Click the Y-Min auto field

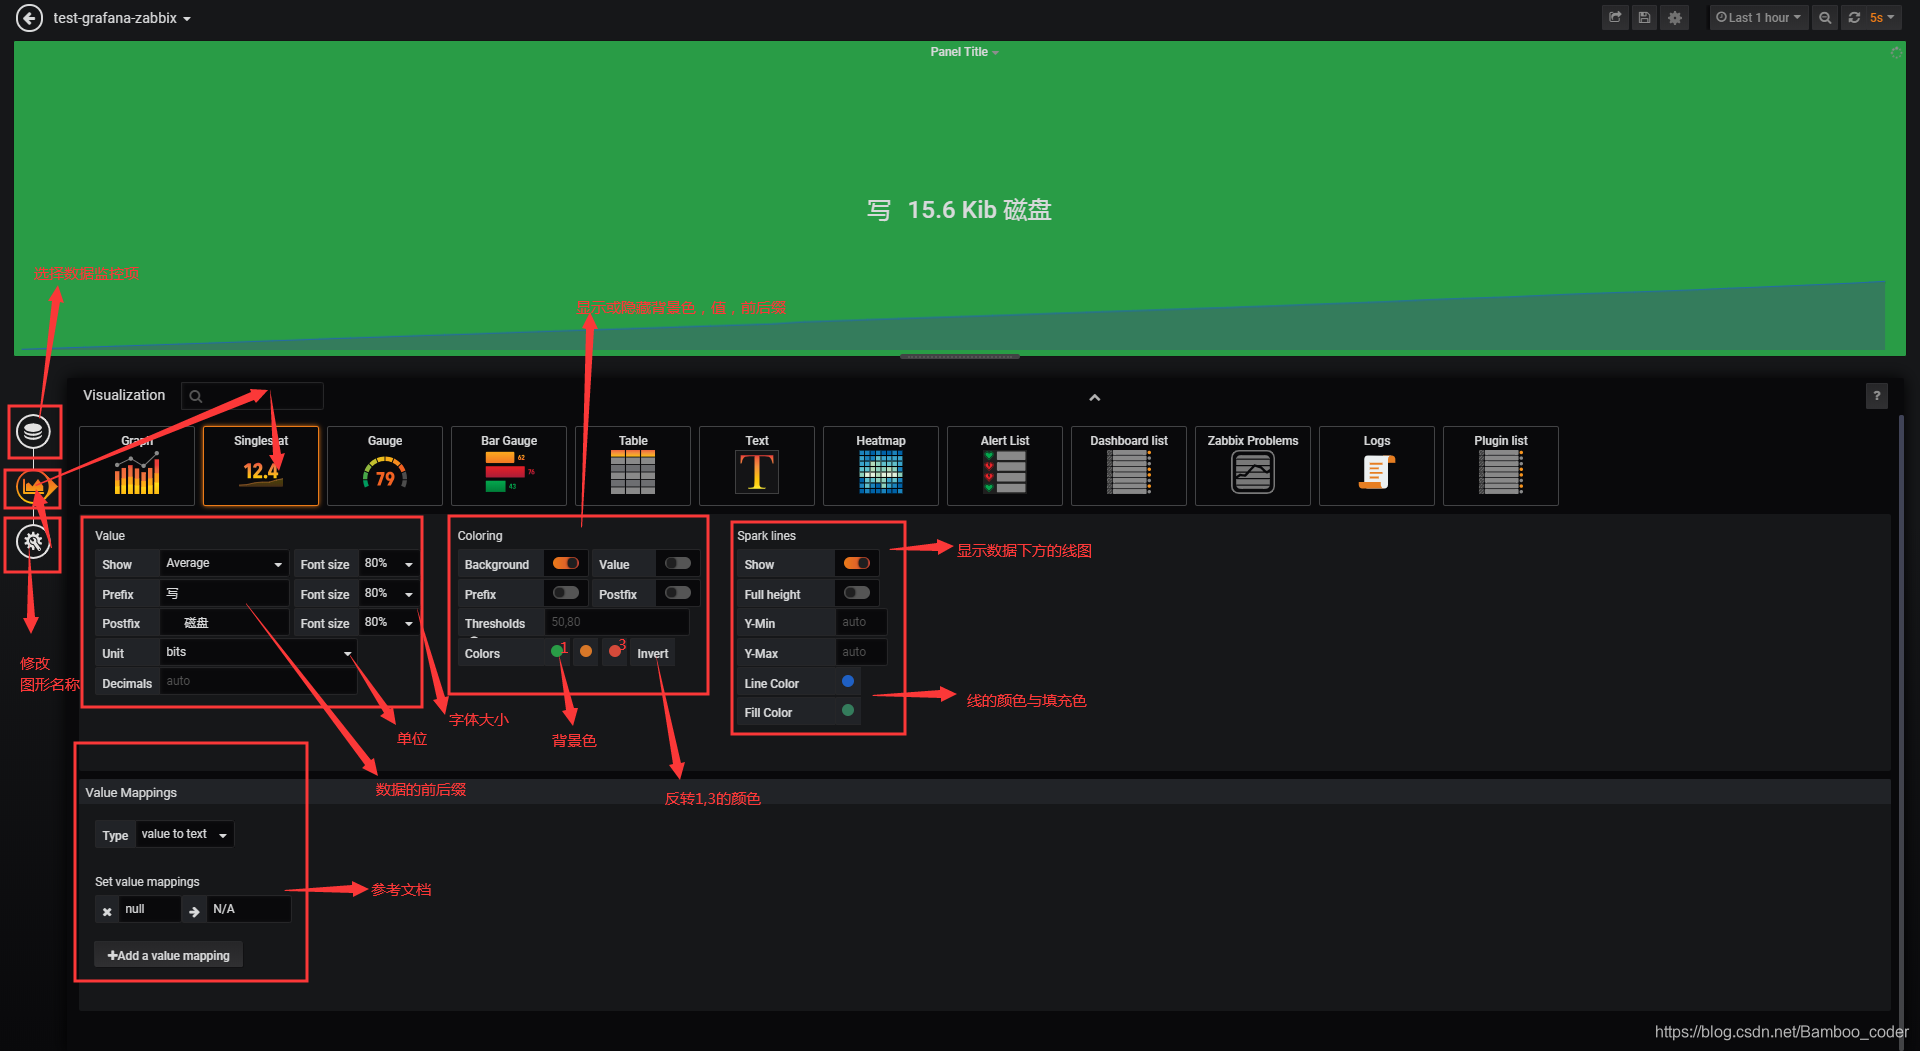point(861,623)
